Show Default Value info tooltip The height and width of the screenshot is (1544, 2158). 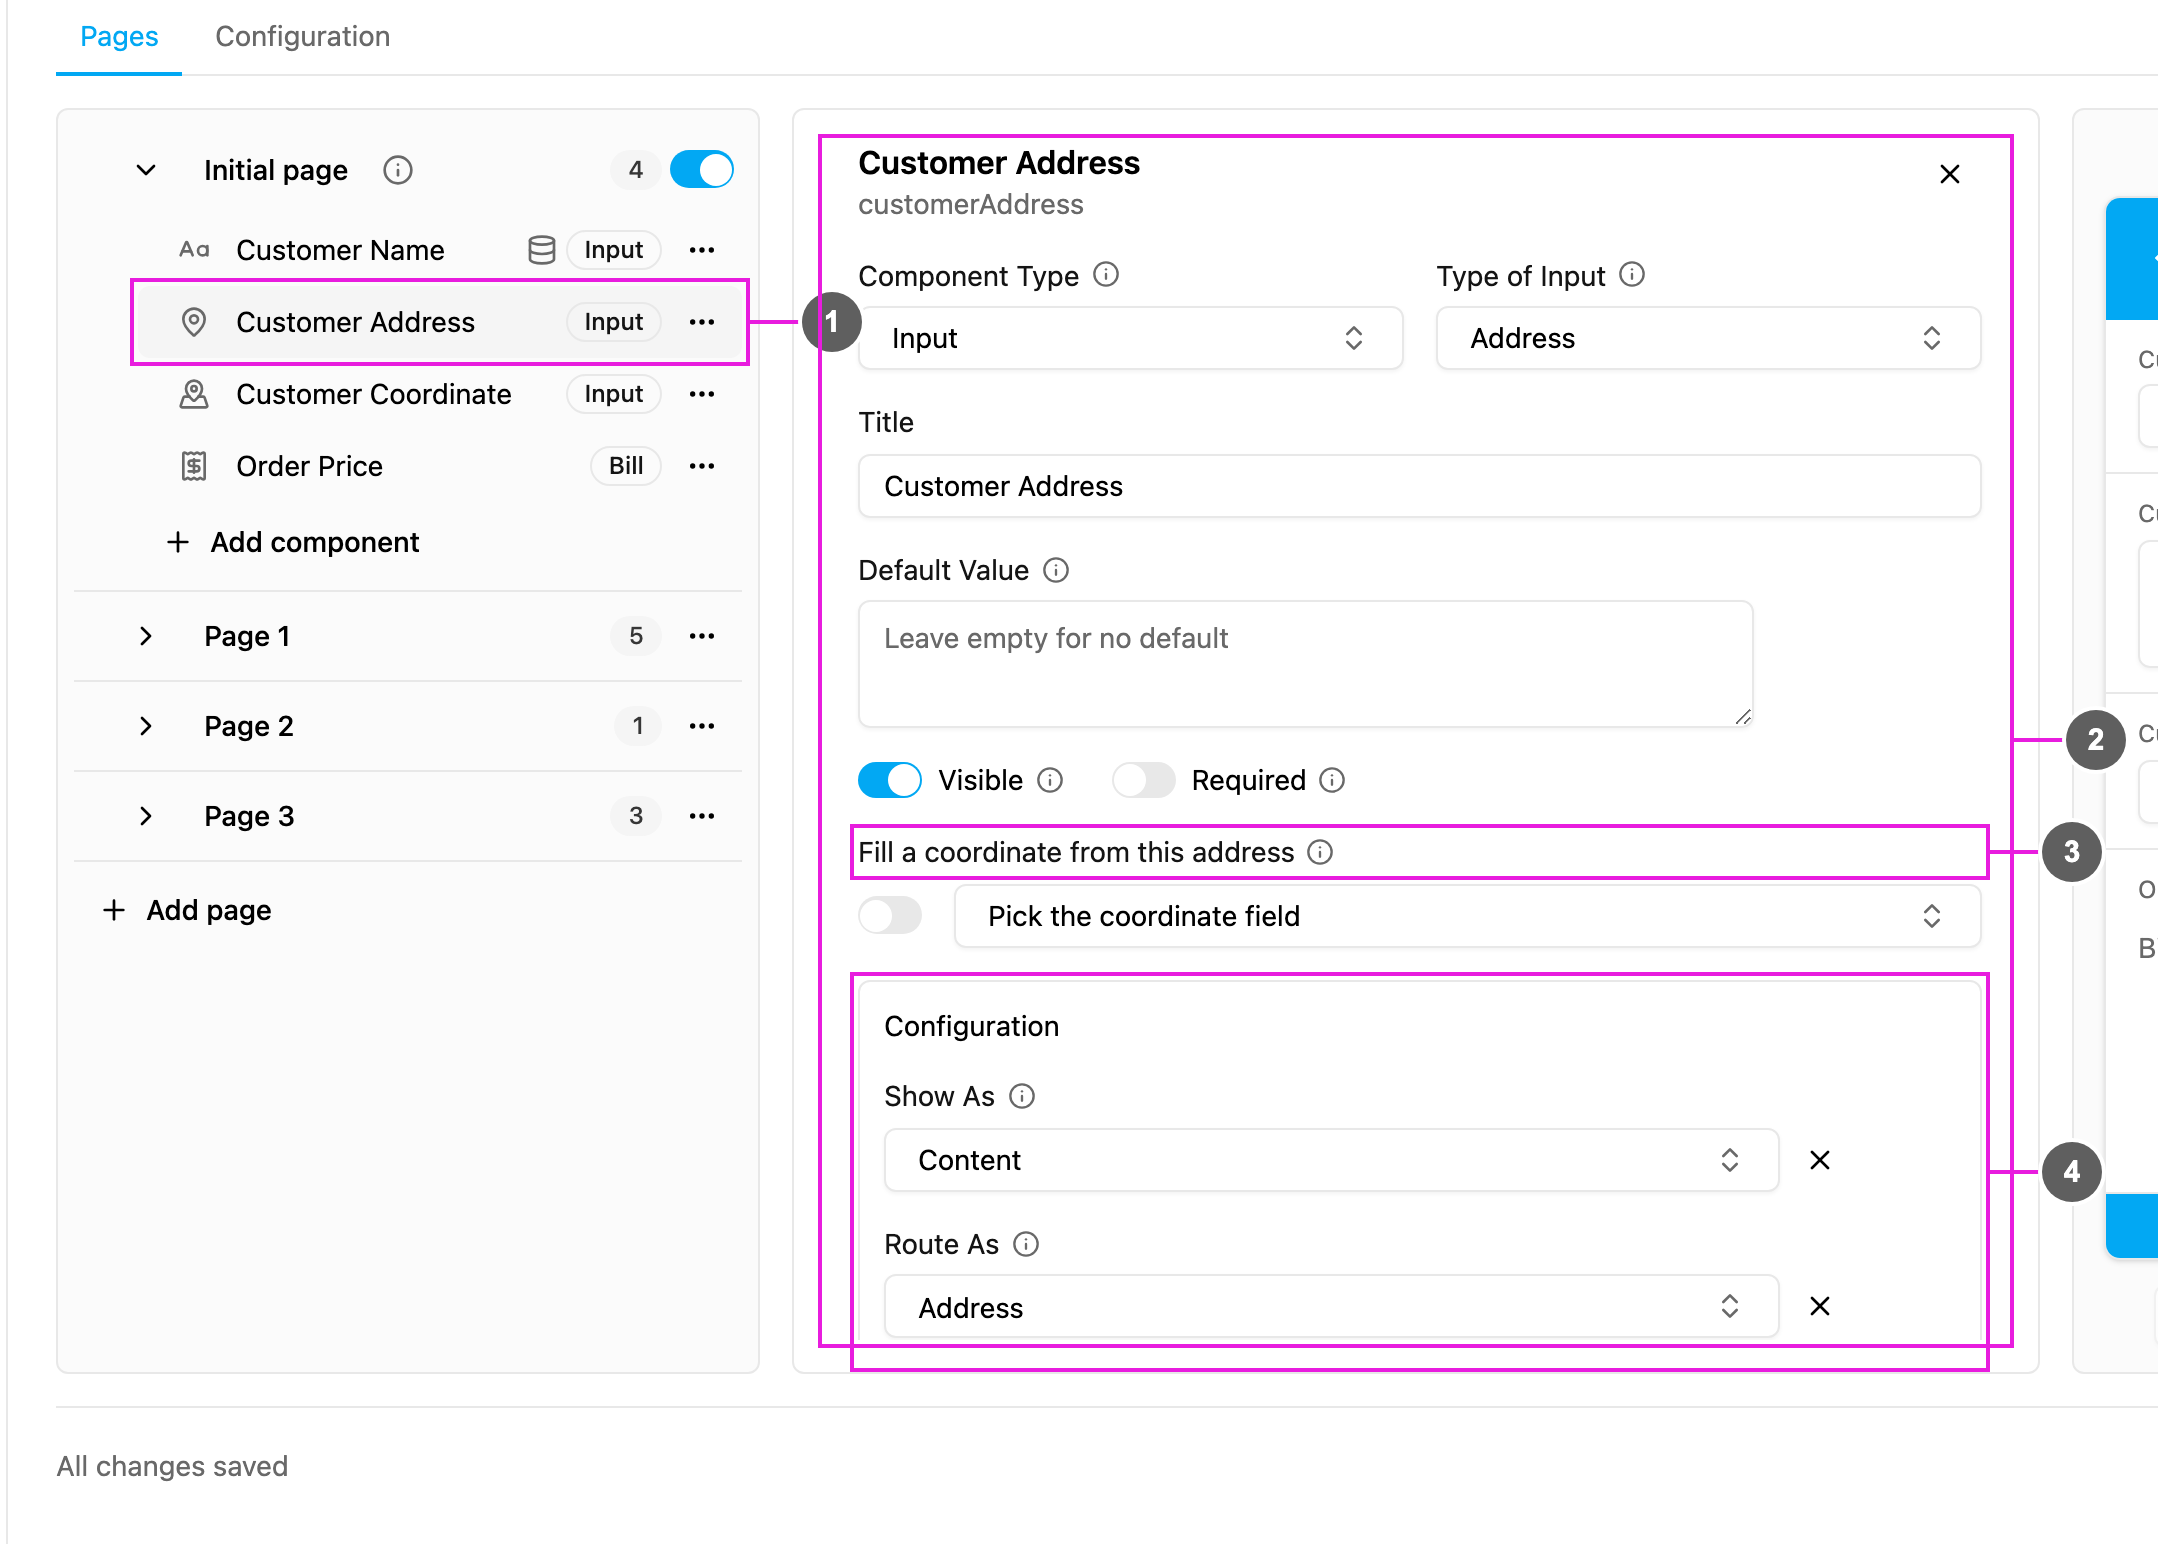(1056, 570)
